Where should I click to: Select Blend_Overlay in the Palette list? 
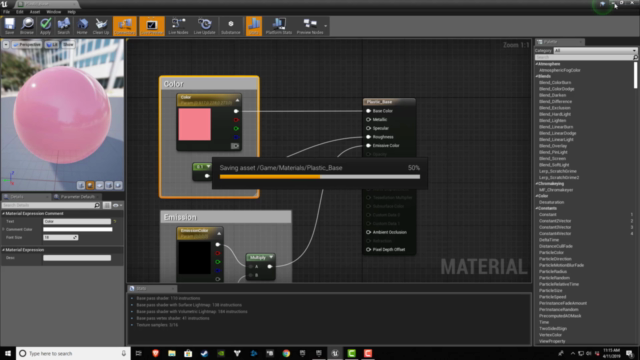coord(553,146)
